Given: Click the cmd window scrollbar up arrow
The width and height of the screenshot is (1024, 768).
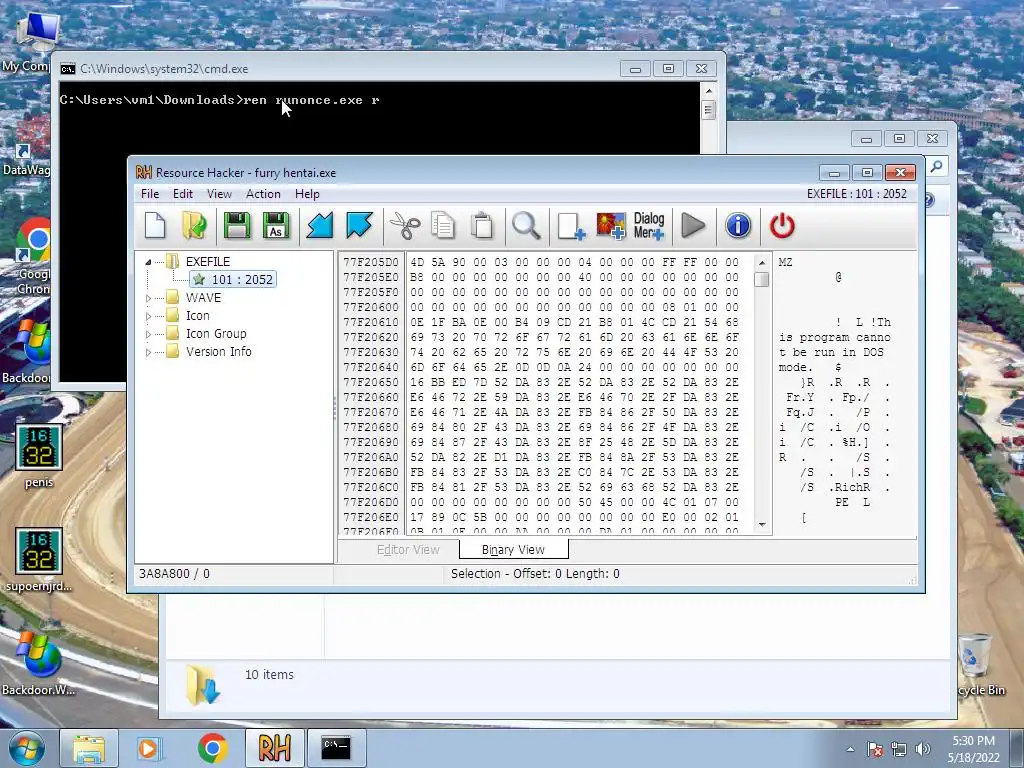Looking at the screenshot, I should (709, 91).
